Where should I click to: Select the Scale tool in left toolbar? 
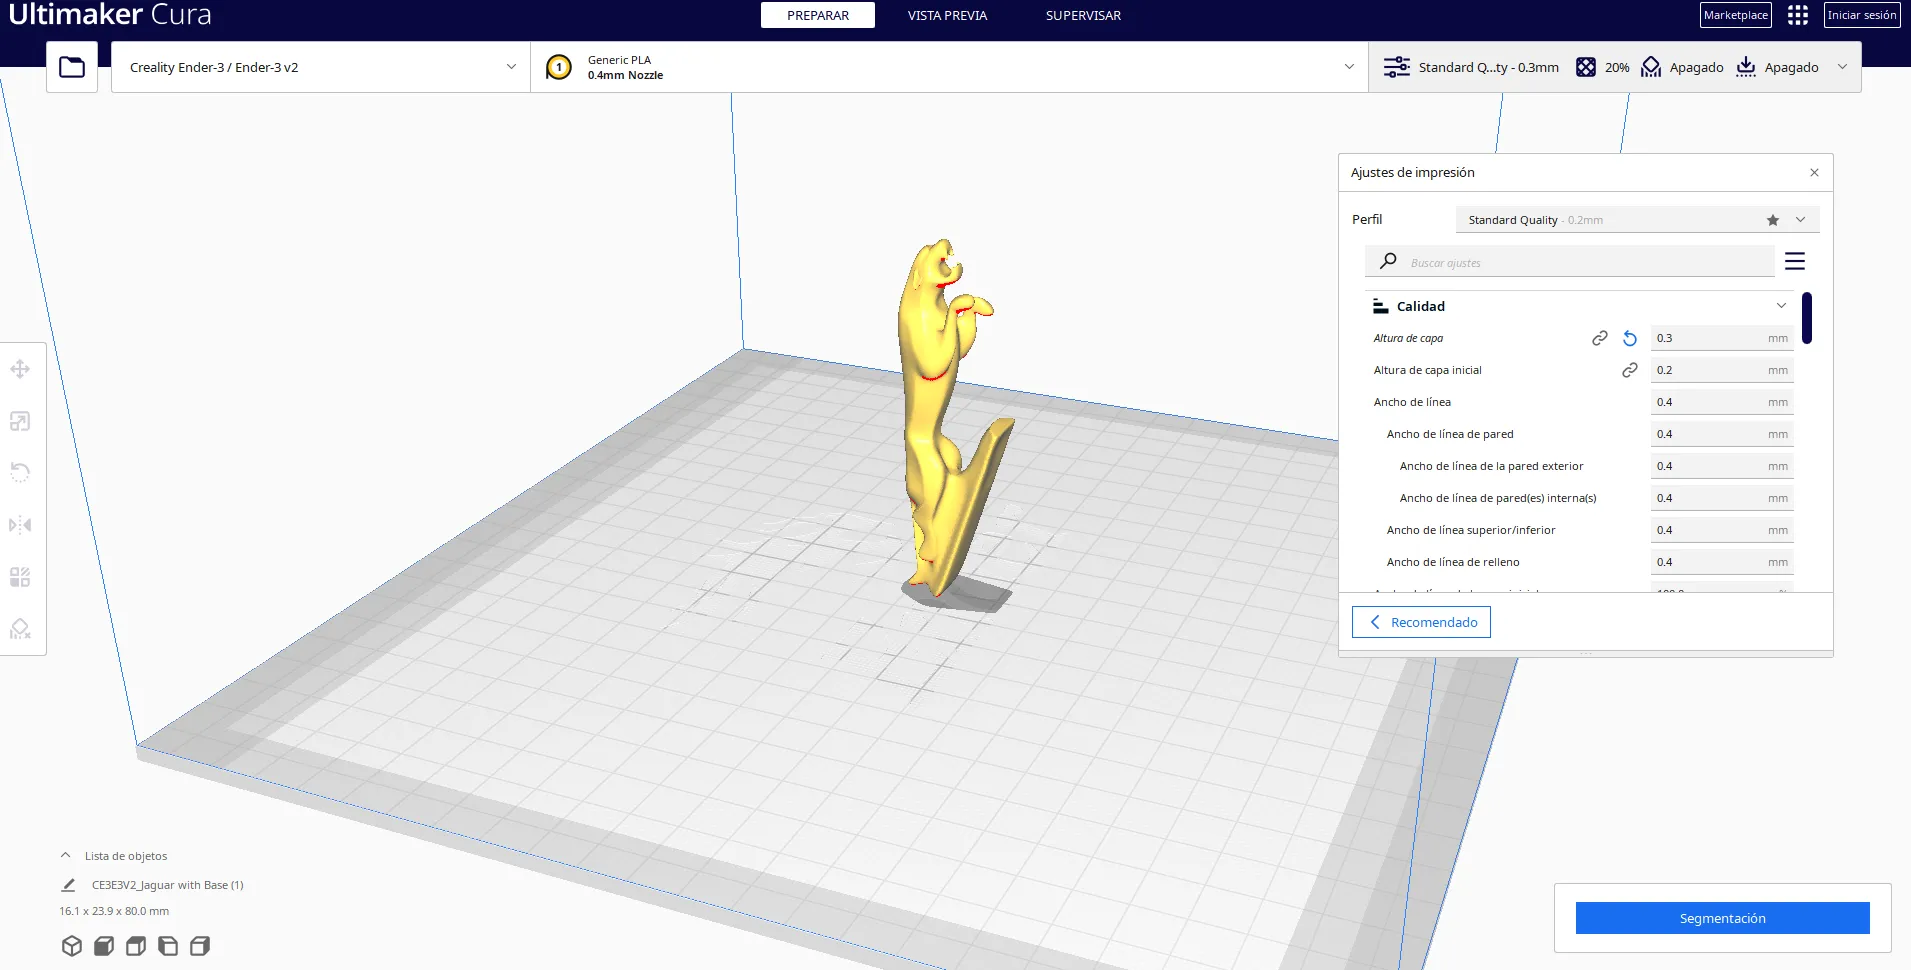pos(20,421)
